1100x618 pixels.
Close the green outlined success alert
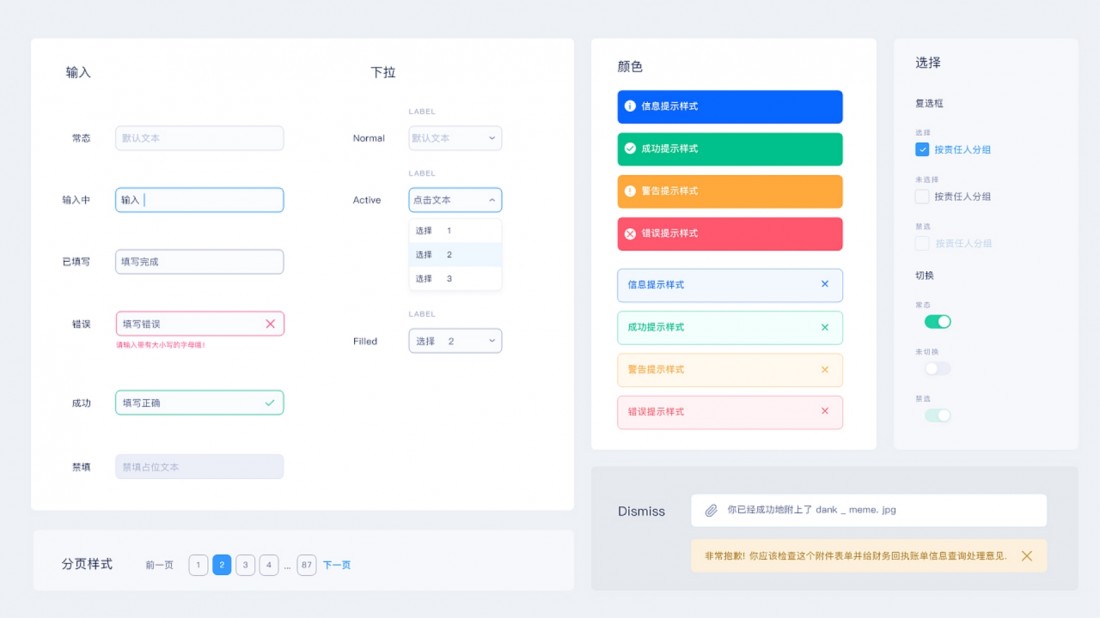click(825, 327)
